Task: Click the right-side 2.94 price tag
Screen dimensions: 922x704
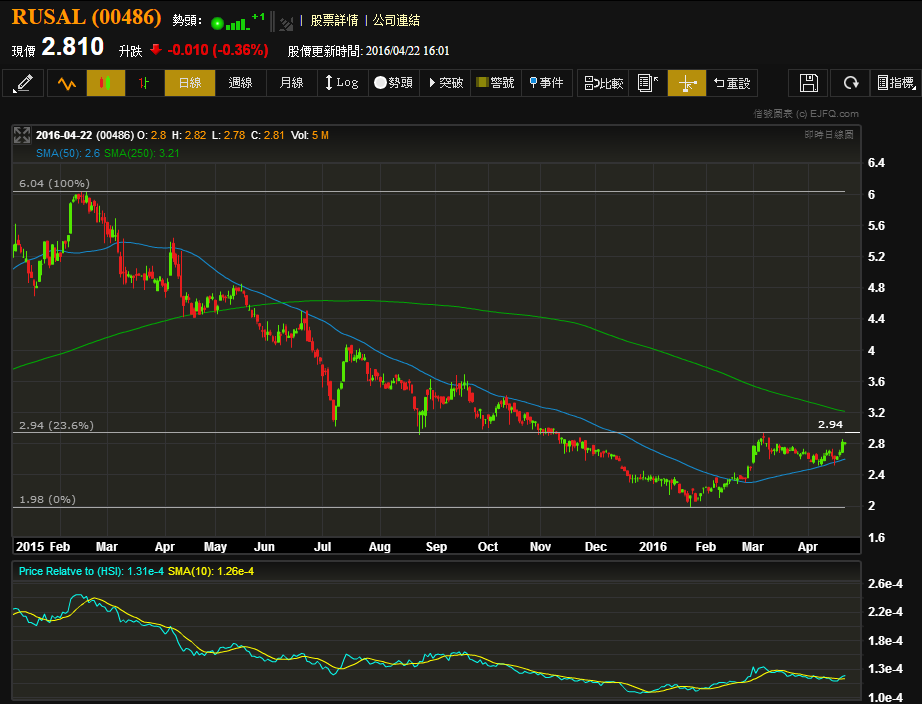Action: coord(830,424)
